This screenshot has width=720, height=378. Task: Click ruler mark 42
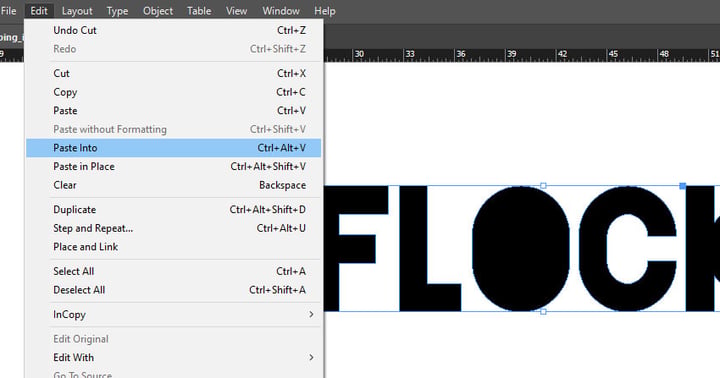point(562,54)
